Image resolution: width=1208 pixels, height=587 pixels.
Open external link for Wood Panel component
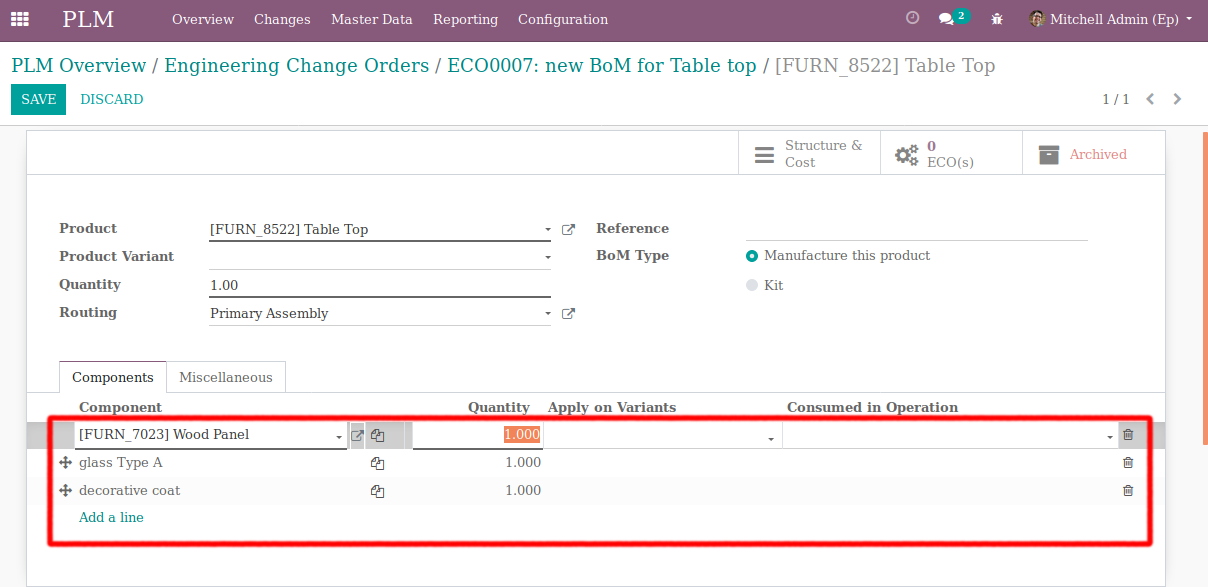(x=357, y=435)
